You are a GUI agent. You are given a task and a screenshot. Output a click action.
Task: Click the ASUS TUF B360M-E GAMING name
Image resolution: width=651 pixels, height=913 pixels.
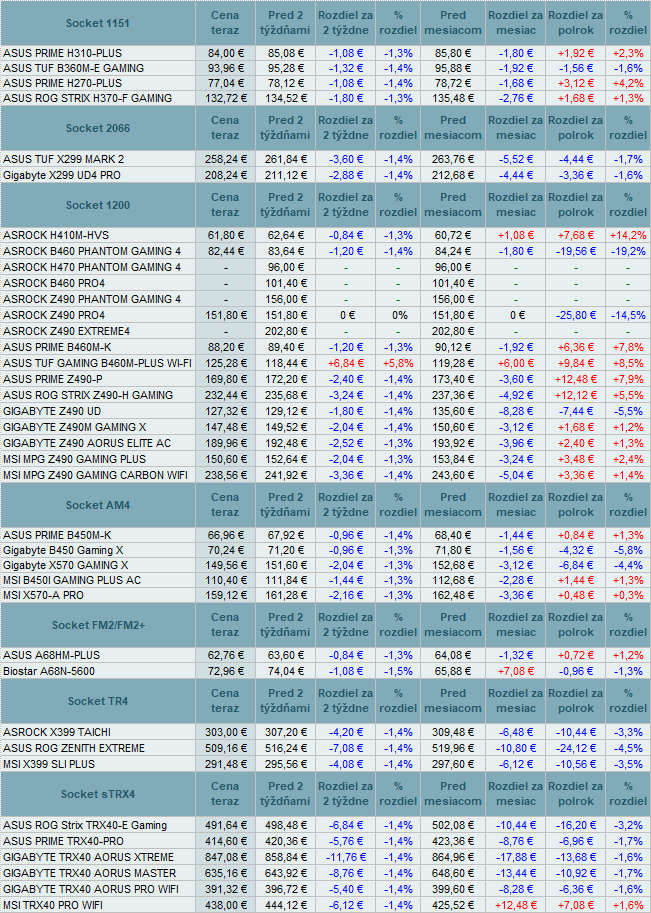73,68
